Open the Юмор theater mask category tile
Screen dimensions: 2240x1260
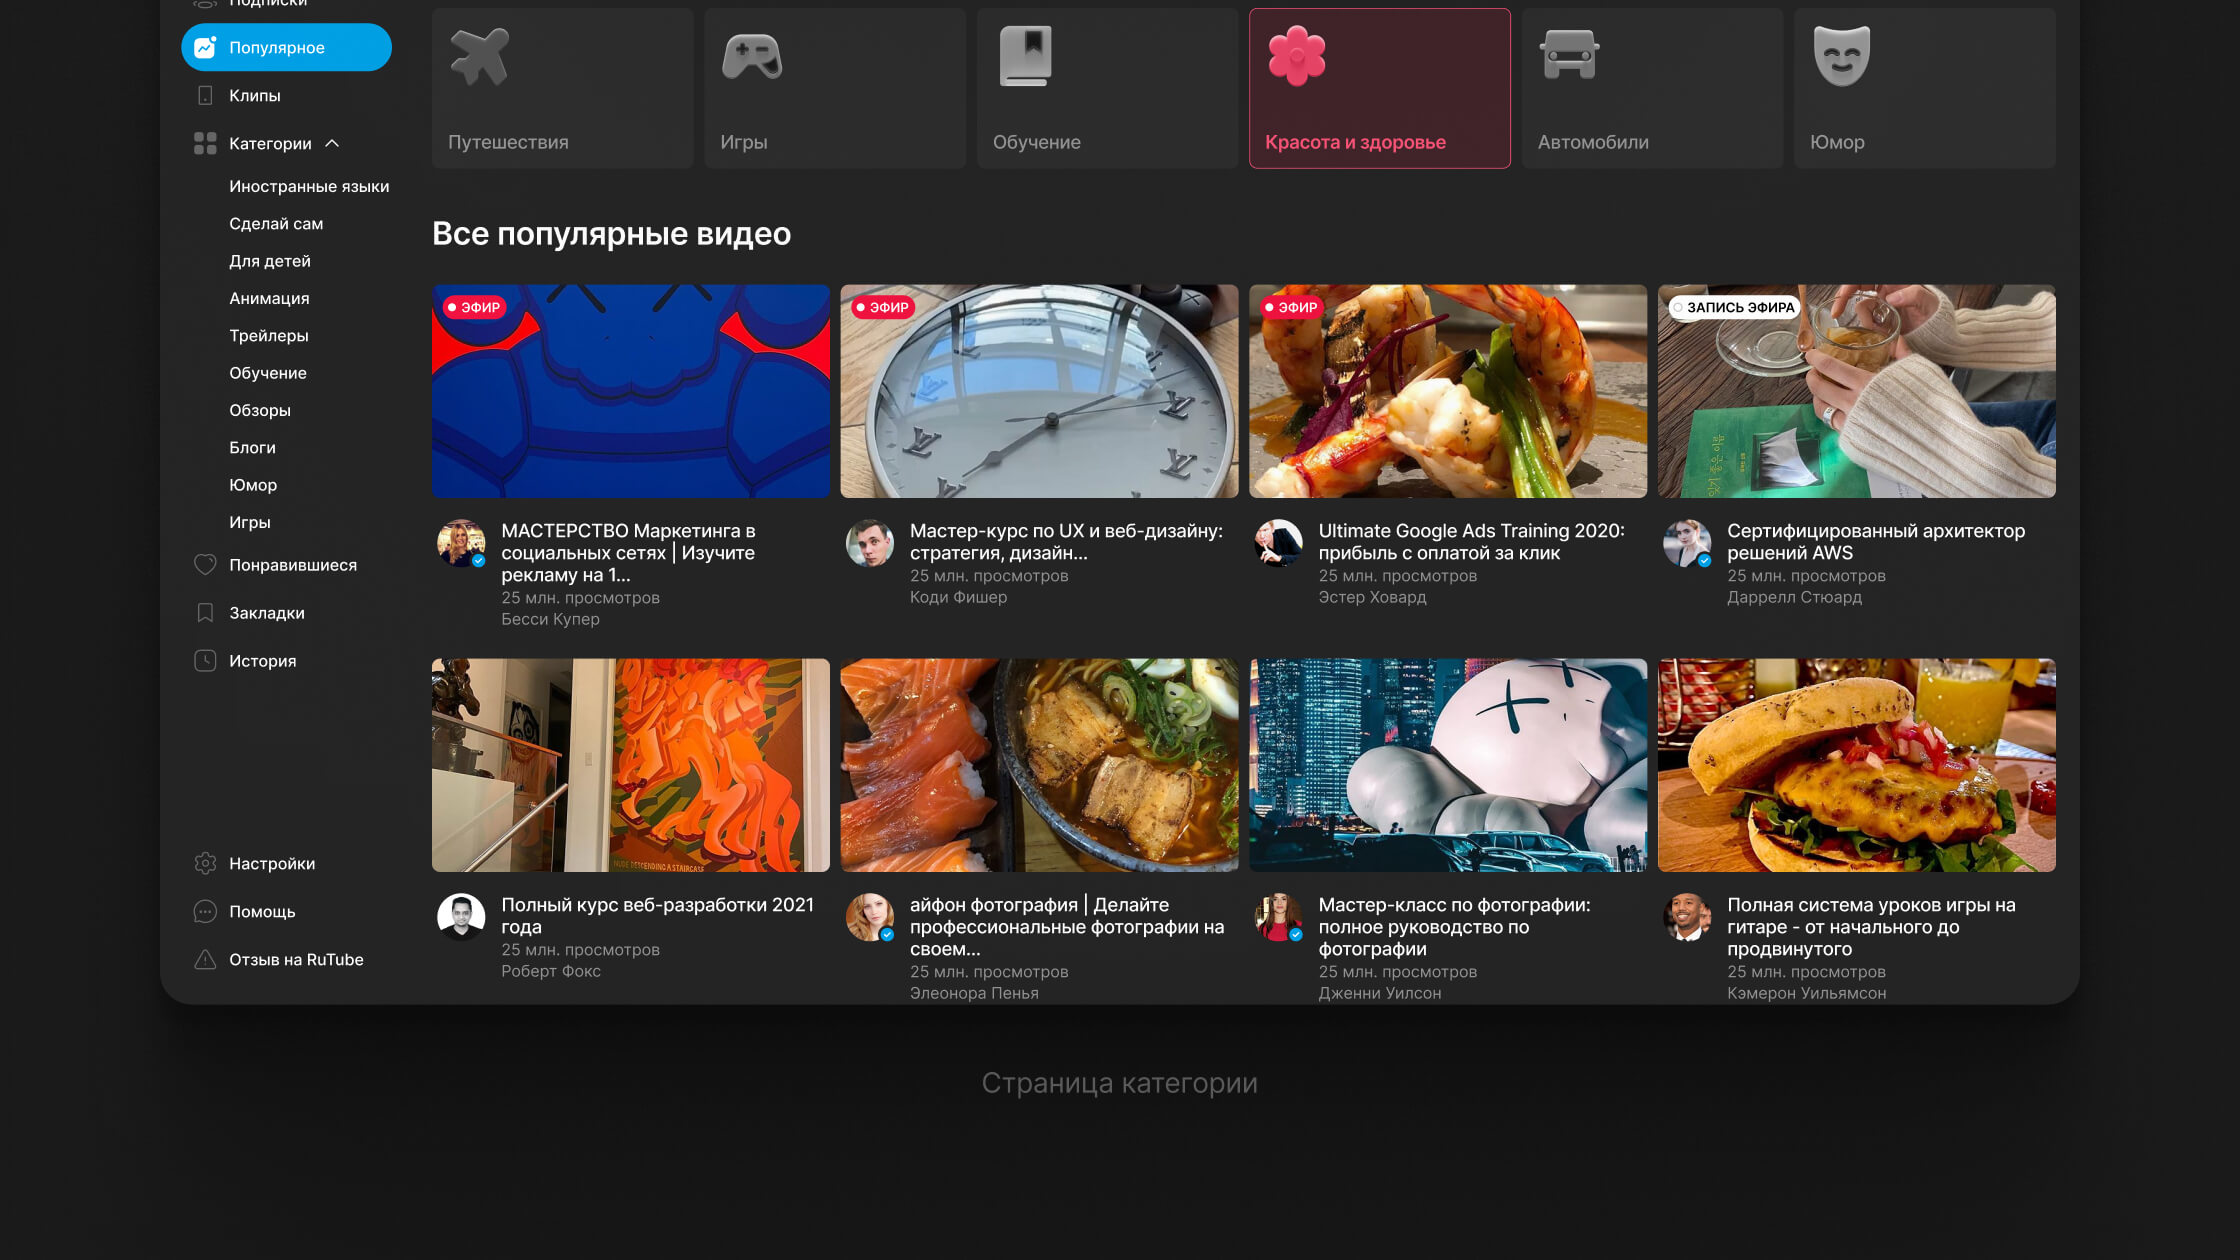1924,88
